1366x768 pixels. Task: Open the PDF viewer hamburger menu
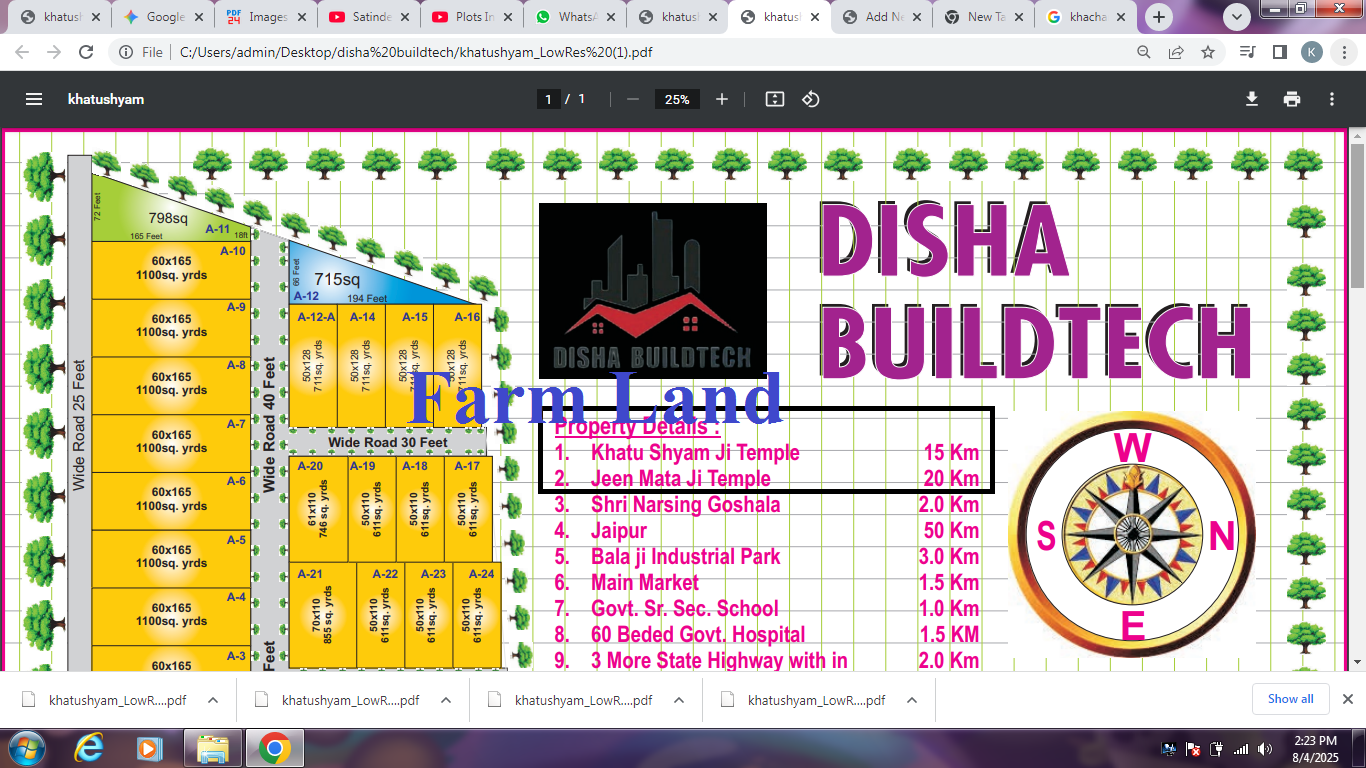(33, 99)
